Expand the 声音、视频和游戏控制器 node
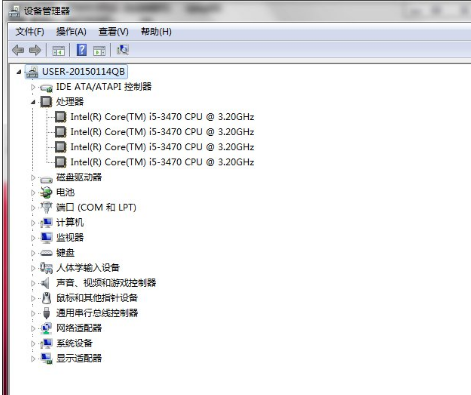Image resolution: width=471 pixels, height=395 pixels. point(33,283)
